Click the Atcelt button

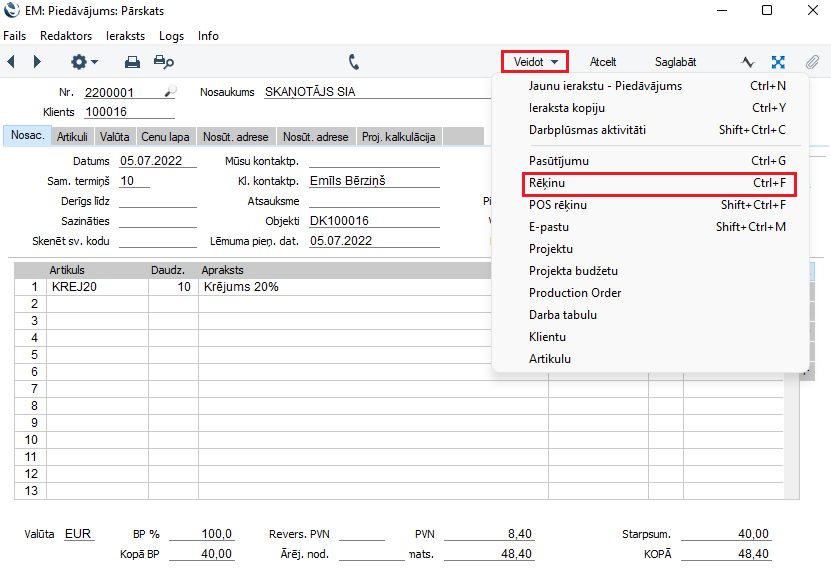pos(603,62)
